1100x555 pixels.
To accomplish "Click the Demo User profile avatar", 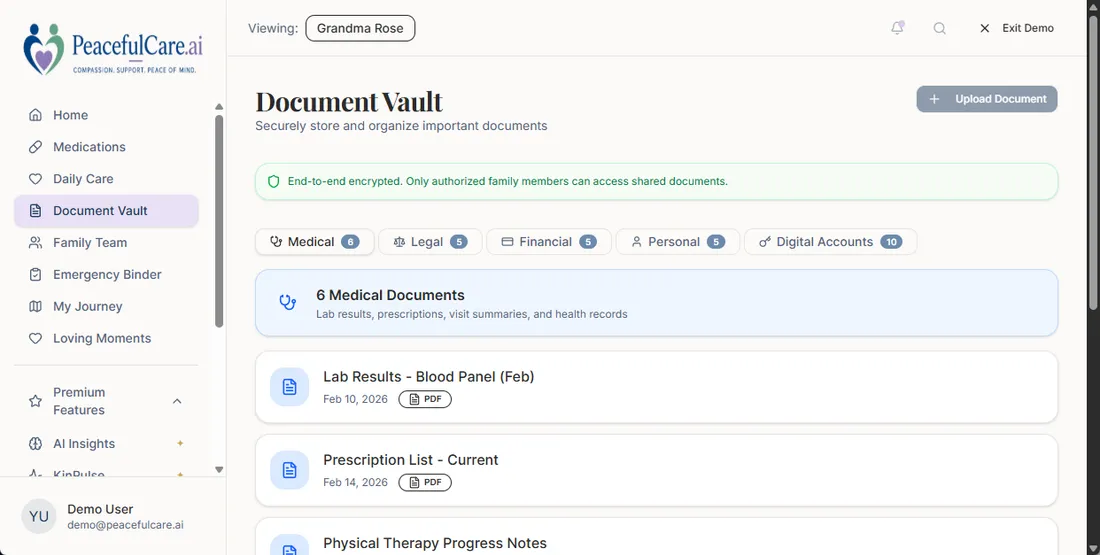I will pyautogui.click(x=39, y=516).
